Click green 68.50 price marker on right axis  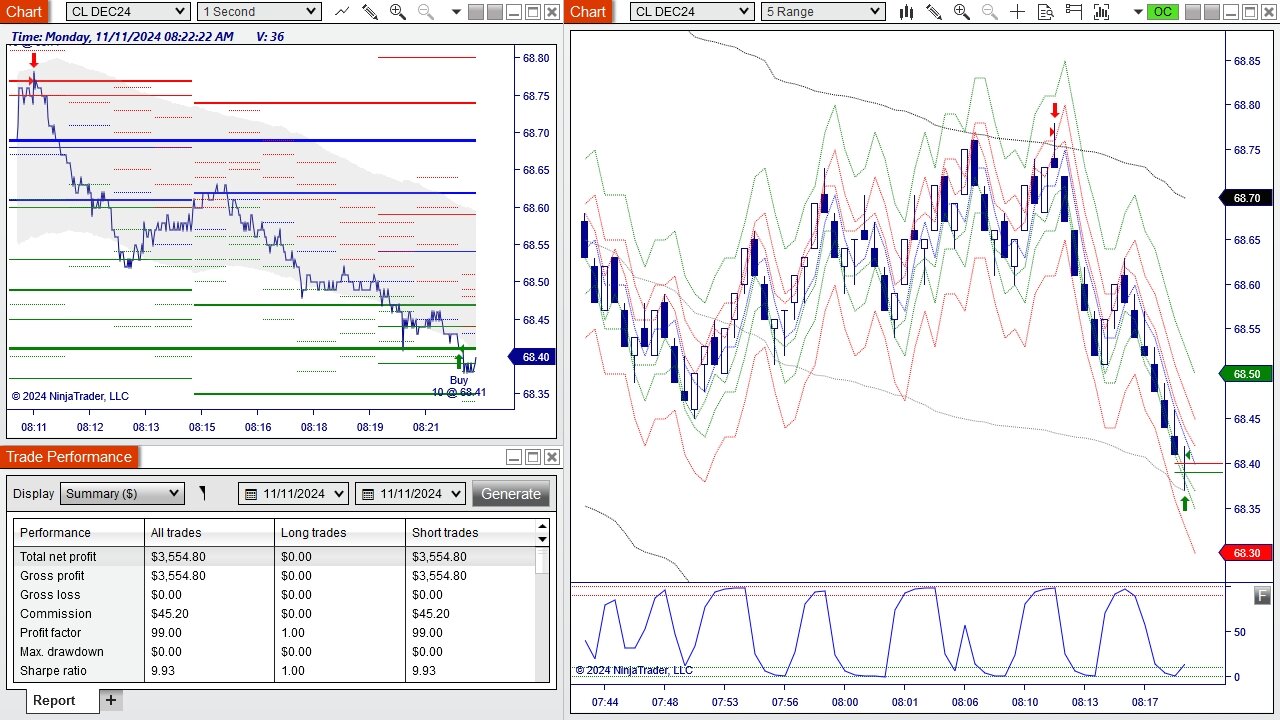(1246, 374)
